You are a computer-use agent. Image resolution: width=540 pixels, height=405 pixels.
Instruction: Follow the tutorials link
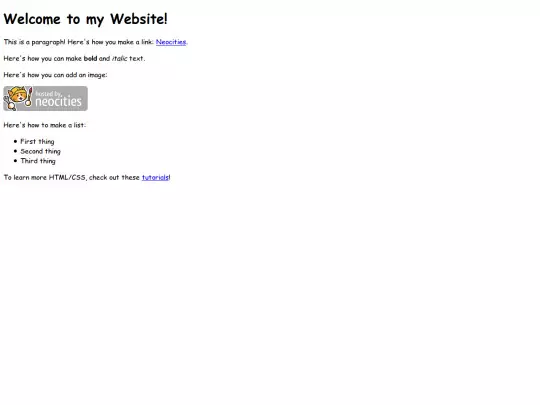point(155,177)
